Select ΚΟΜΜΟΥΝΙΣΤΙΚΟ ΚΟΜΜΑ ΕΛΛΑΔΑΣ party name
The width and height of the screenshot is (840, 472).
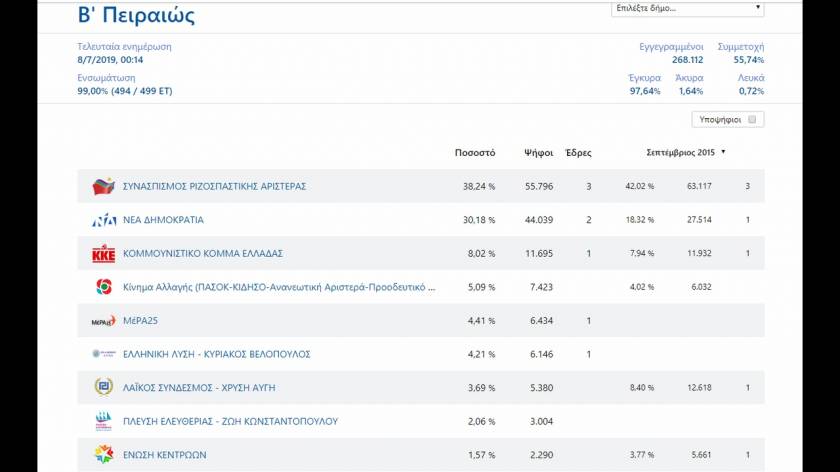pyautogui.click(x=203, y=254)
